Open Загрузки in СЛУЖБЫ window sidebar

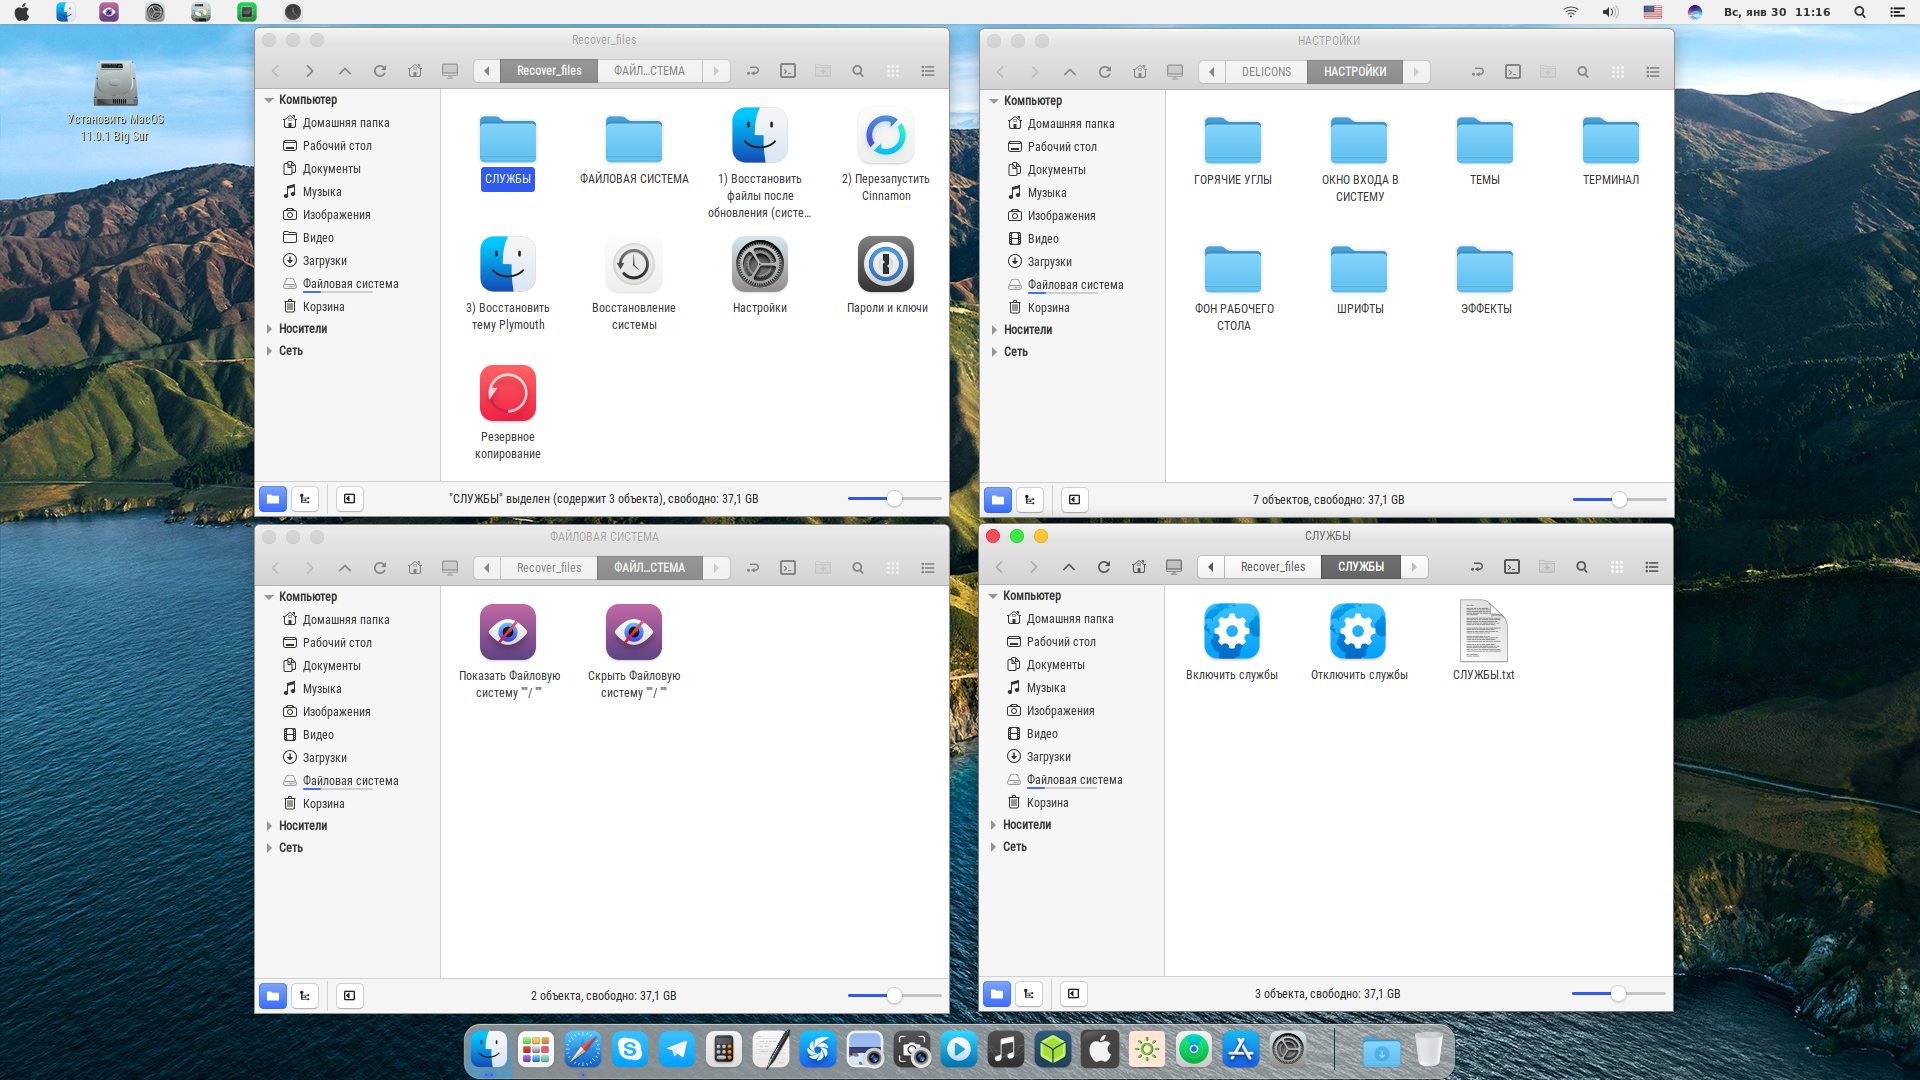(x=1048, y=757)
